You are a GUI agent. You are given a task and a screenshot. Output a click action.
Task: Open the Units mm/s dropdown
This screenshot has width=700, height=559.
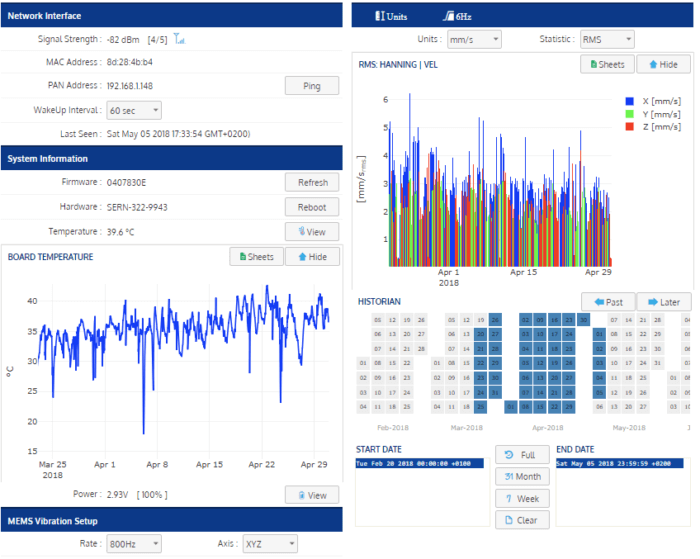pos(473,39)
